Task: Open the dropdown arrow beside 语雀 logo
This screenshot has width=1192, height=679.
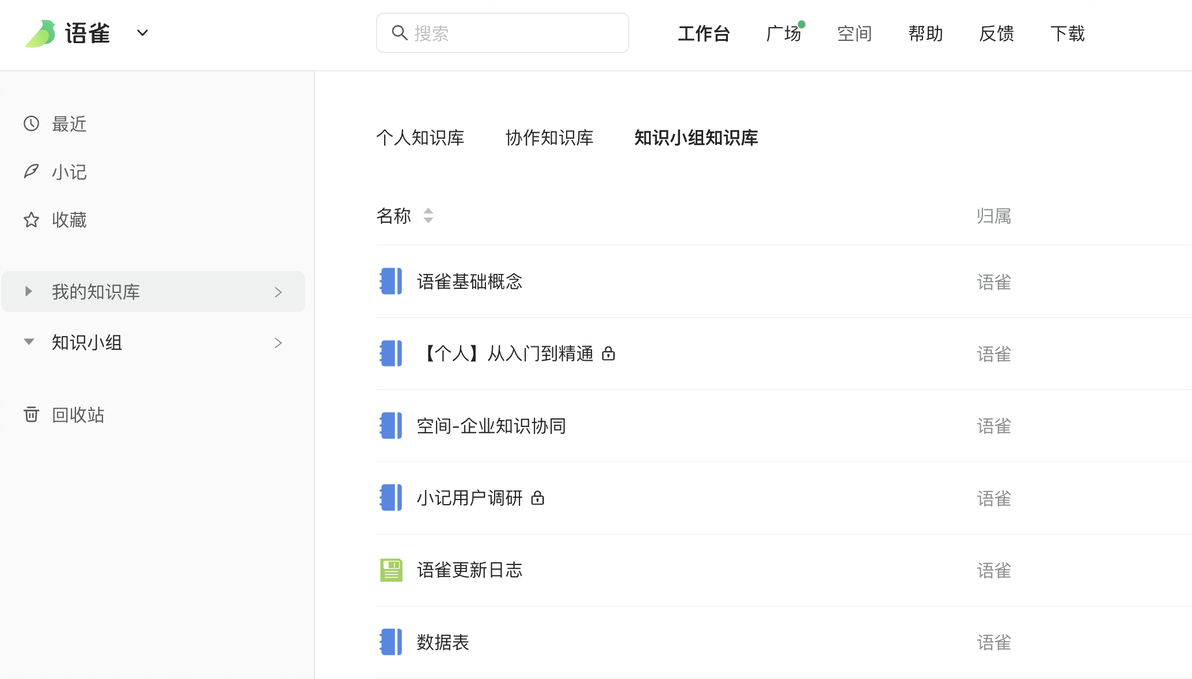Action: (x=142, y=33)
